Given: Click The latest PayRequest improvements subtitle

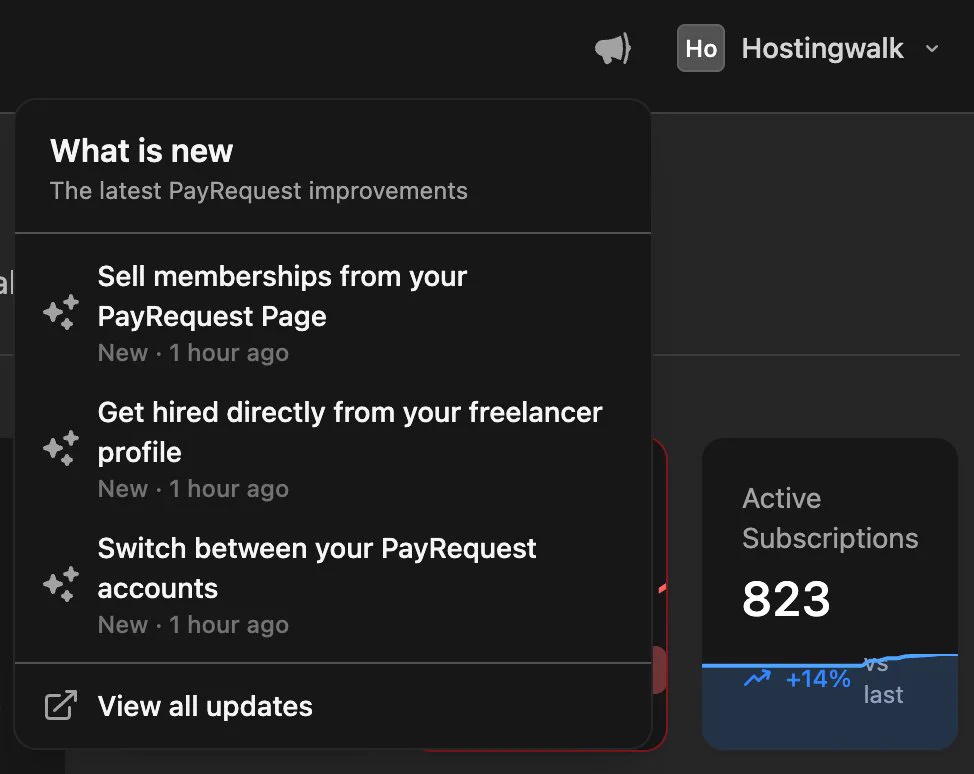Looking at the screenshot, I should click(258, 191).
